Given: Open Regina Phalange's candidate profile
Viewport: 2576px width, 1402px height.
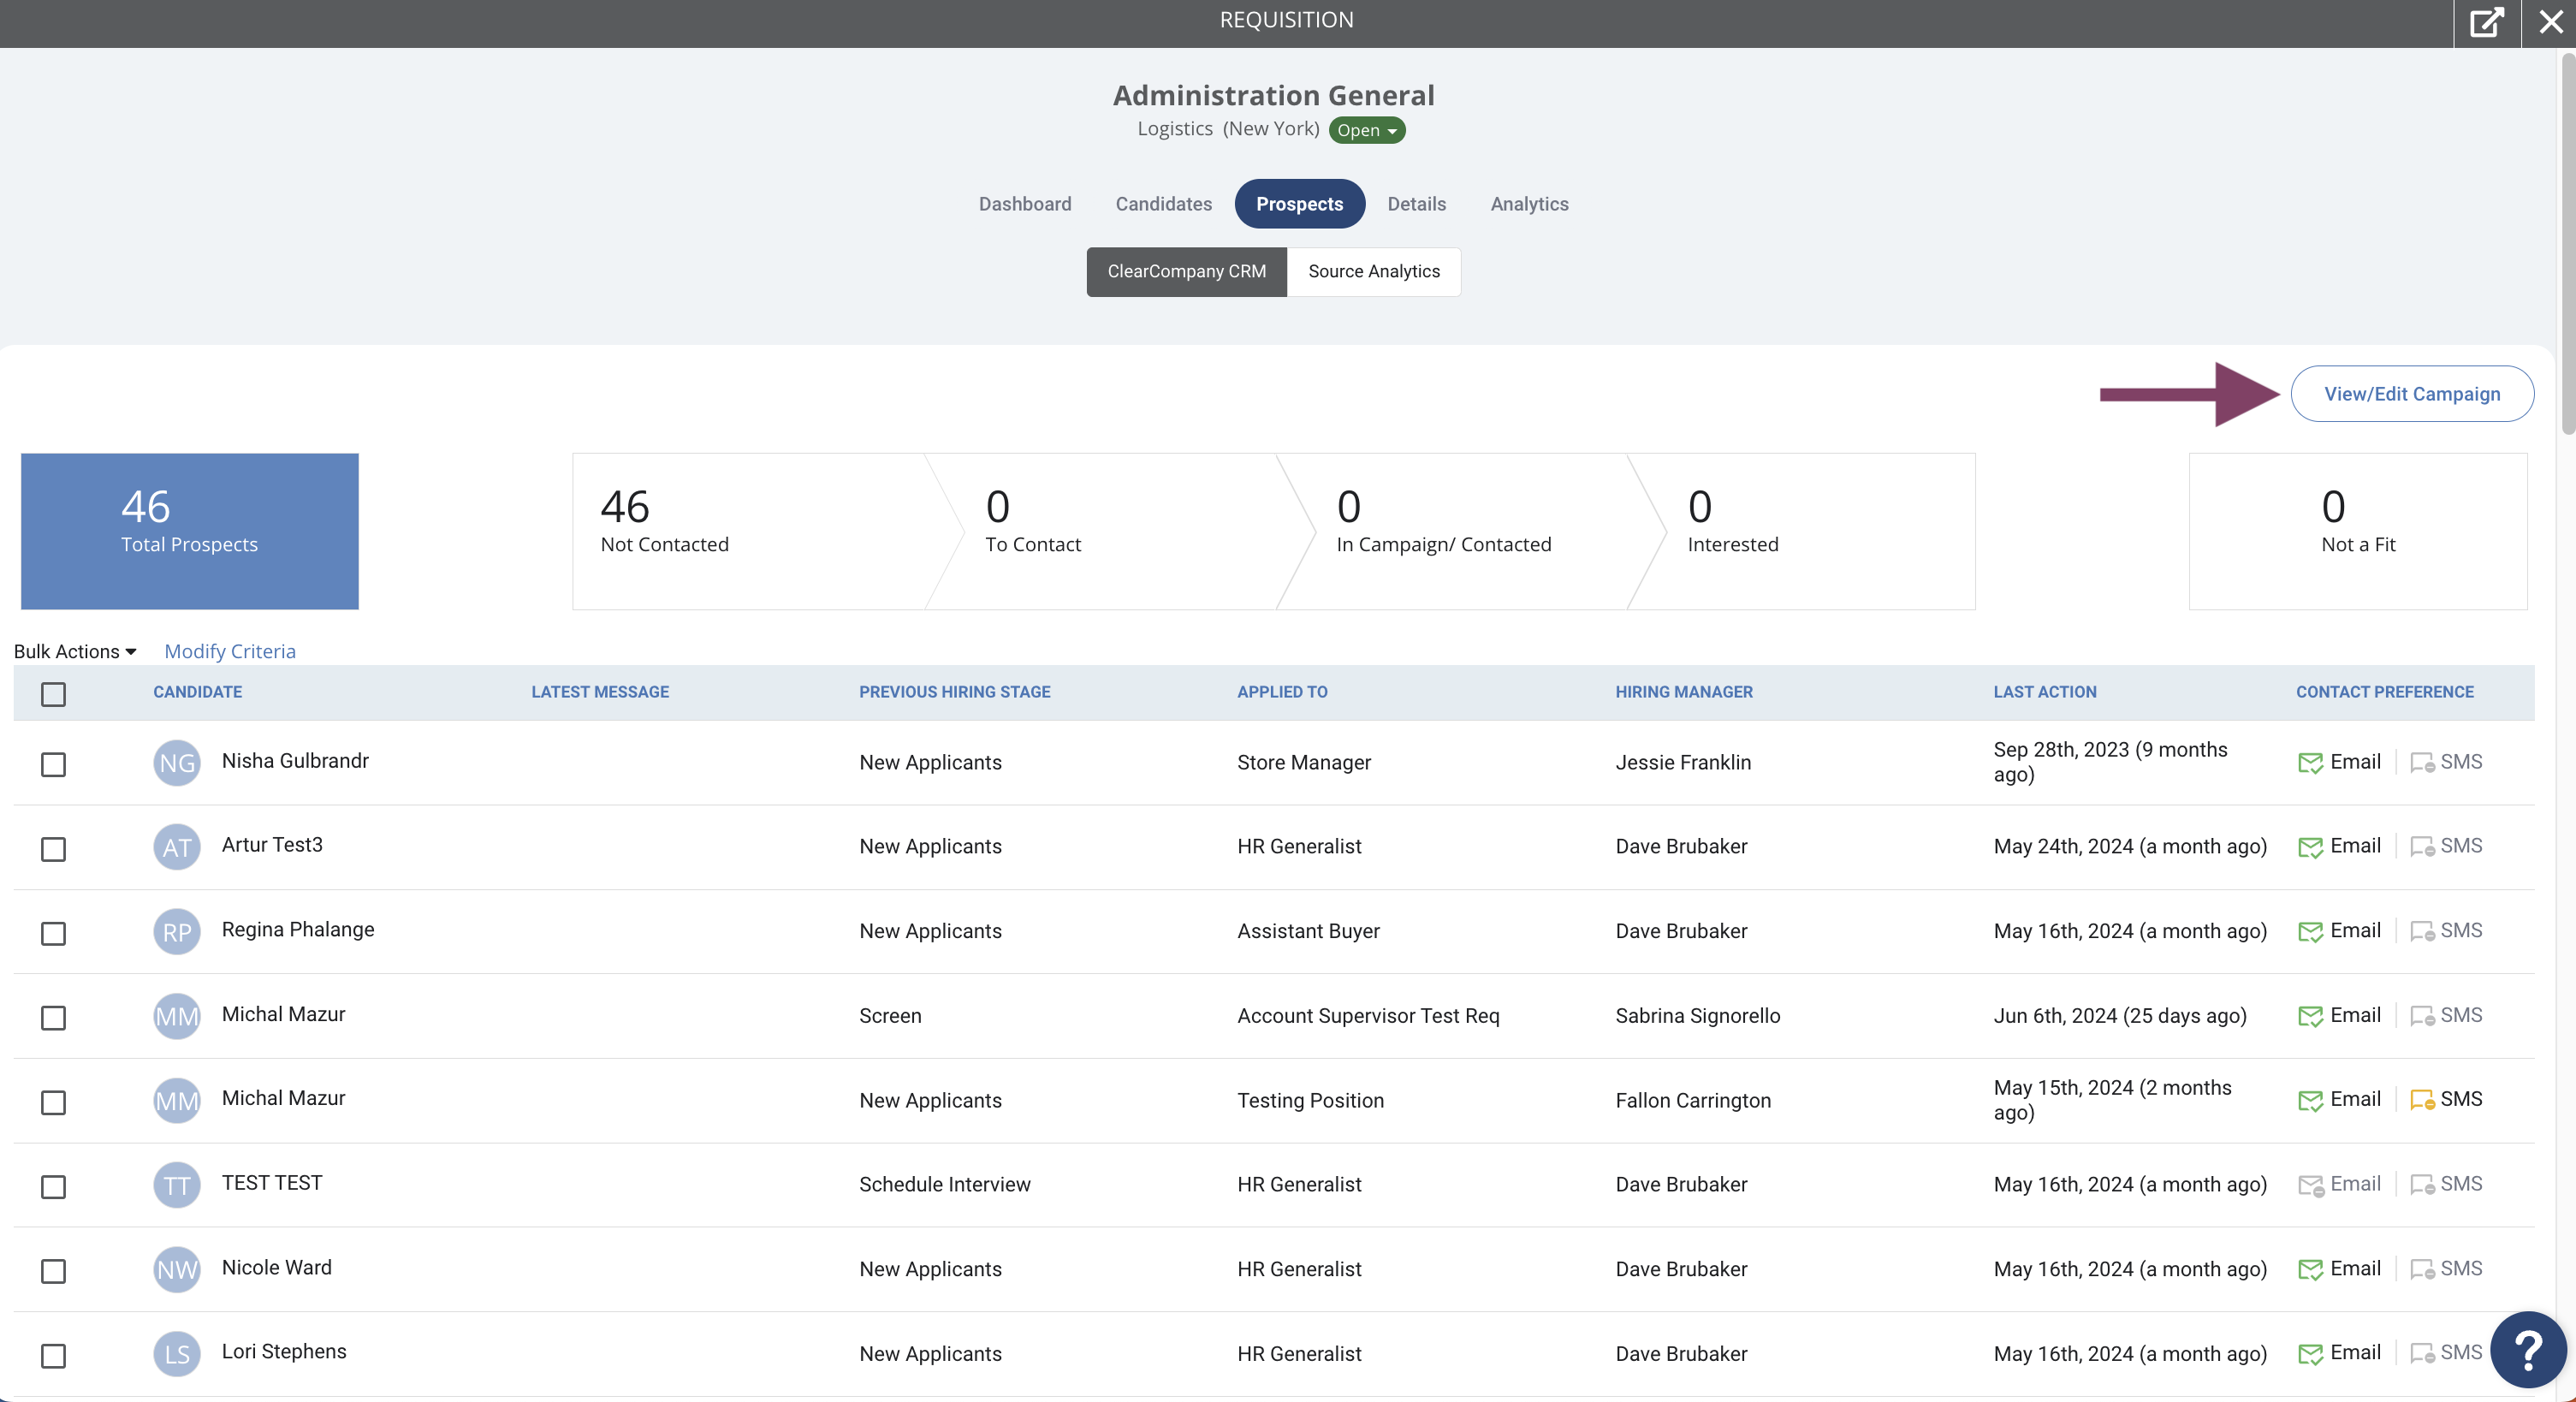Looking at the screenshot, I should click(x=298, y=930).
